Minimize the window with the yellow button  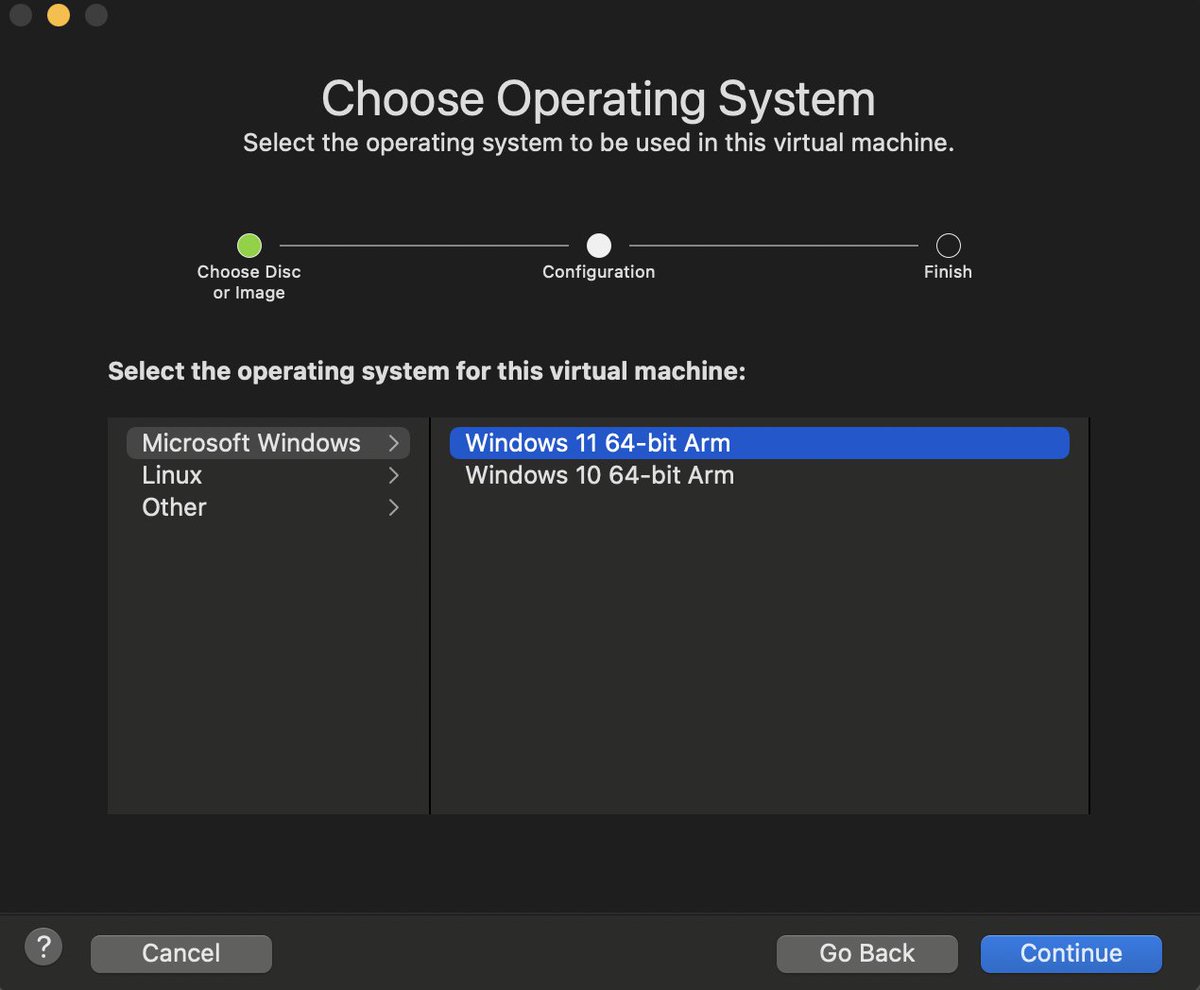click(59, 15)
